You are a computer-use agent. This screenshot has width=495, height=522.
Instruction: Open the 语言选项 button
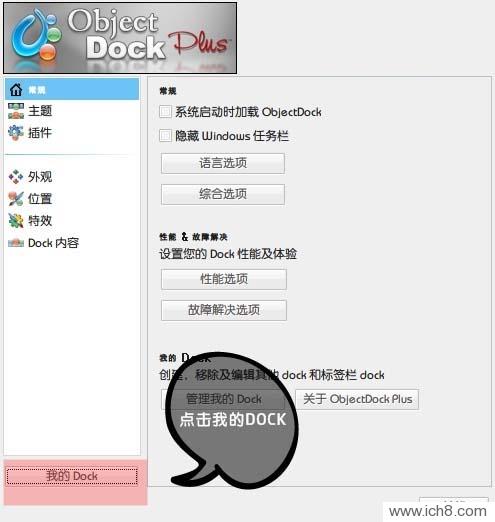[223, 163]
